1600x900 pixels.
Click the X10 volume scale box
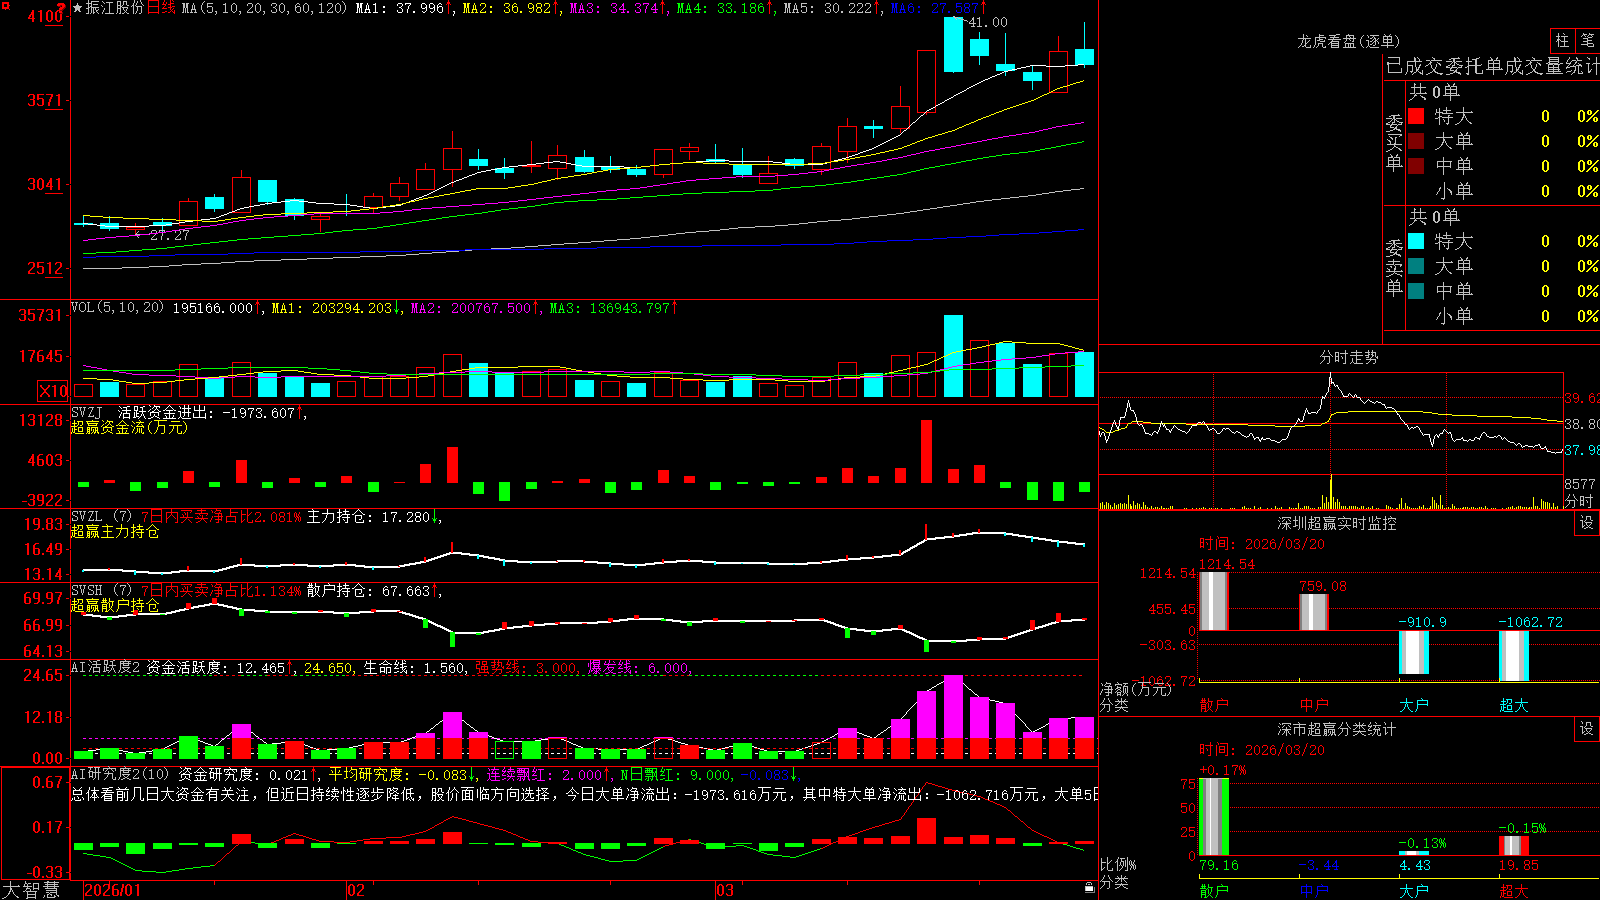click(53, 391)
